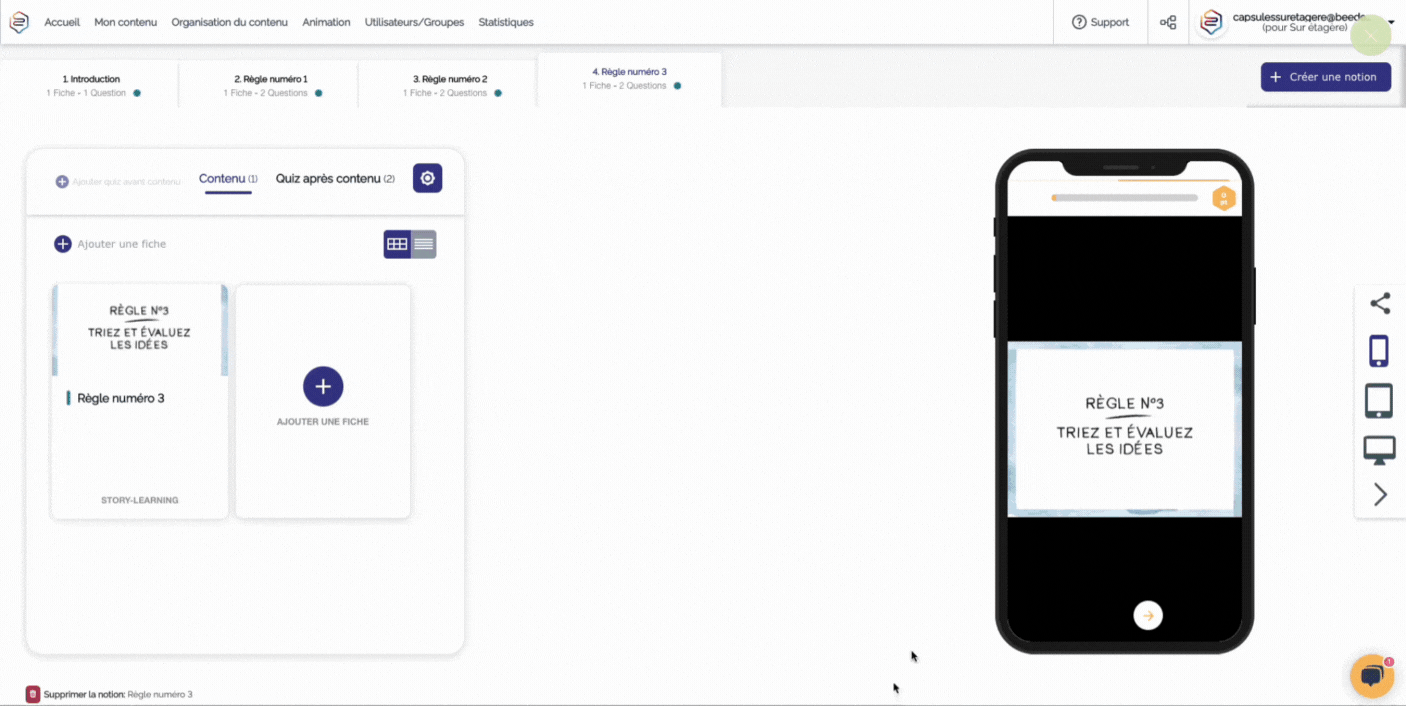1406x706 pixels.
Task: Select the Règle numéro 3 fiche card
Action: point(139,400)
